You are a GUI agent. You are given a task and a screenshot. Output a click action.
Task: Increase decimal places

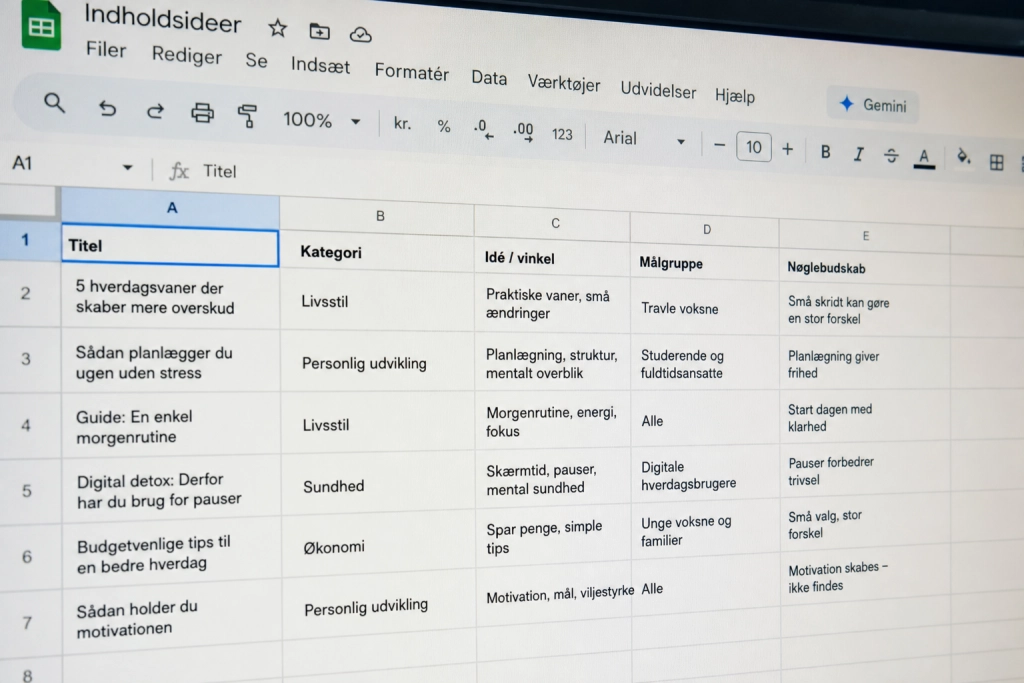point(523,131)
